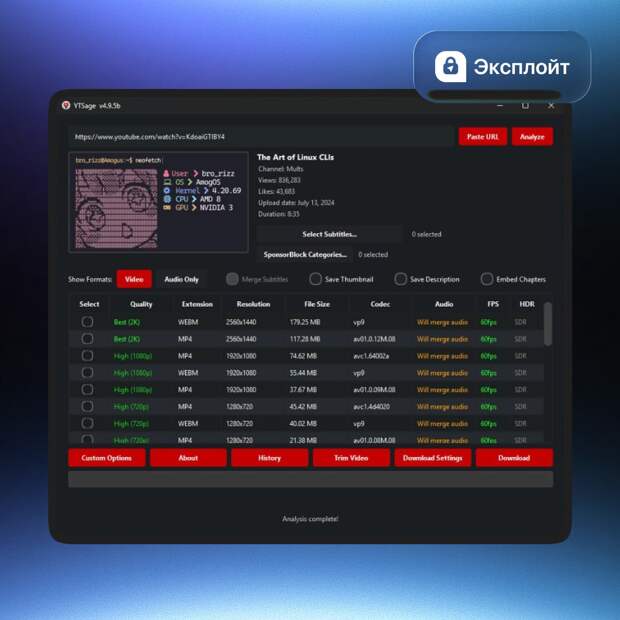Viewport: 620px width, 620px height.
Task: Open the Select Subtitles chooser
Action: point(329,234)
